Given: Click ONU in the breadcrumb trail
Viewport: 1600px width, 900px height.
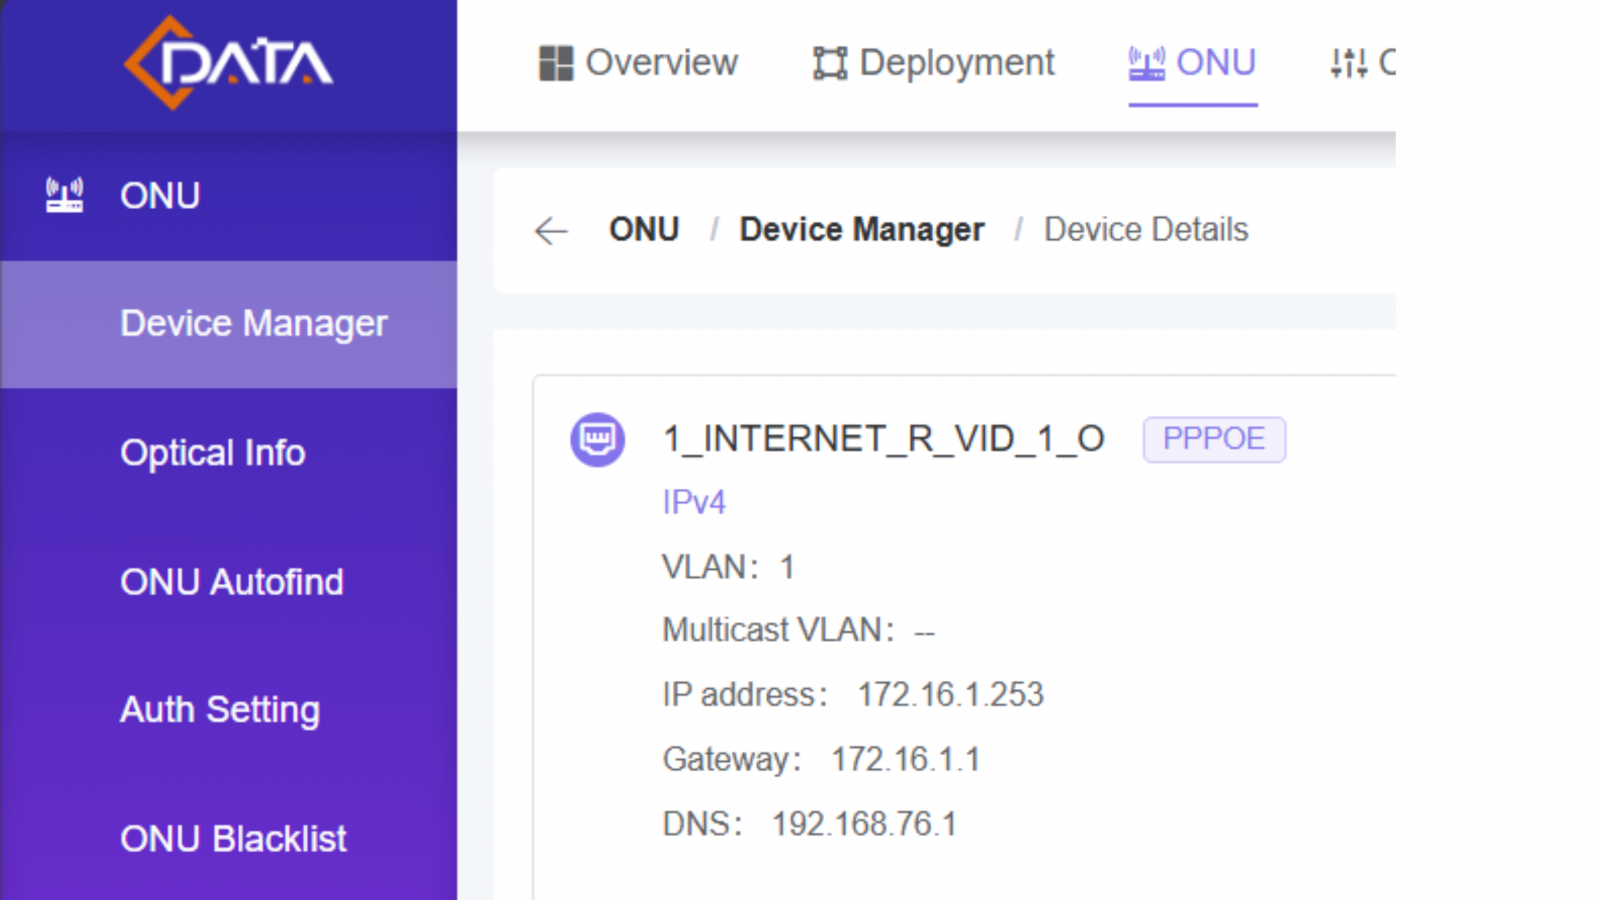Looking at the screenshot, I should 644,229.
